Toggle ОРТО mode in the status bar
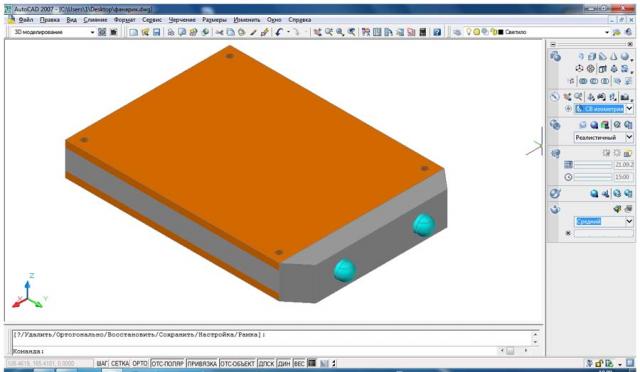 point(140,363)
